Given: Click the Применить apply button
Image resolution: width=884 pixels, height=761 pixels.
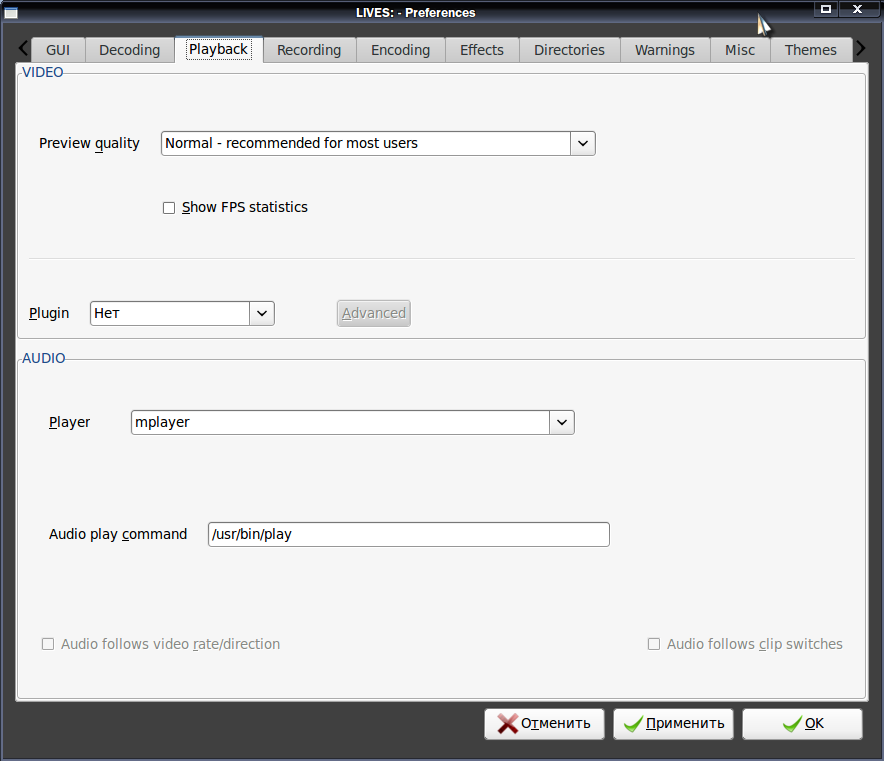Looking at the screenshot, I should 673,724.
